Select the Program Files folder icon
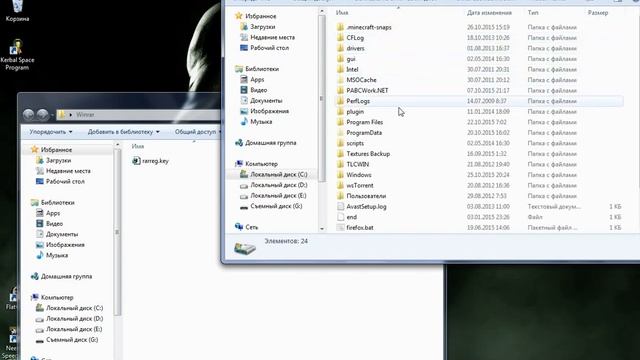640x360 pixels. pyautogui.click(x=340, y=122)
